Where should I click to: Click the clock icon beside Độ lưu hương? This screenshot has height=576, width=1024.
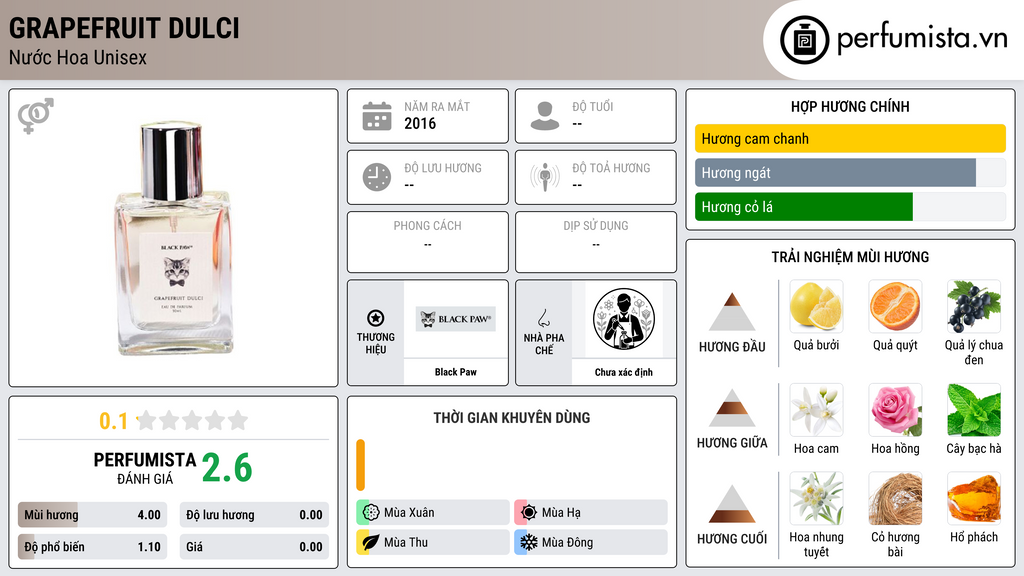point(377,177)
